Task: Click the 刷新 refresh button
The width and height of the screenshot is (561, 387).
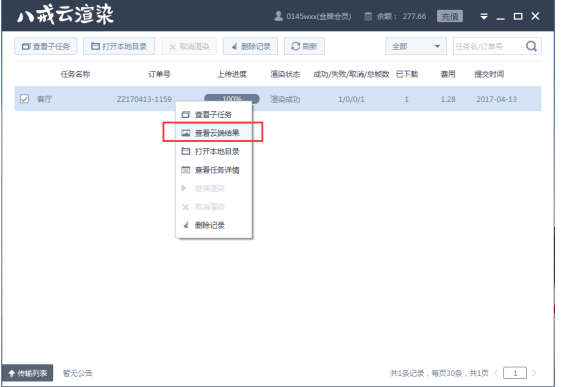Action: click(x=304, y=46)
